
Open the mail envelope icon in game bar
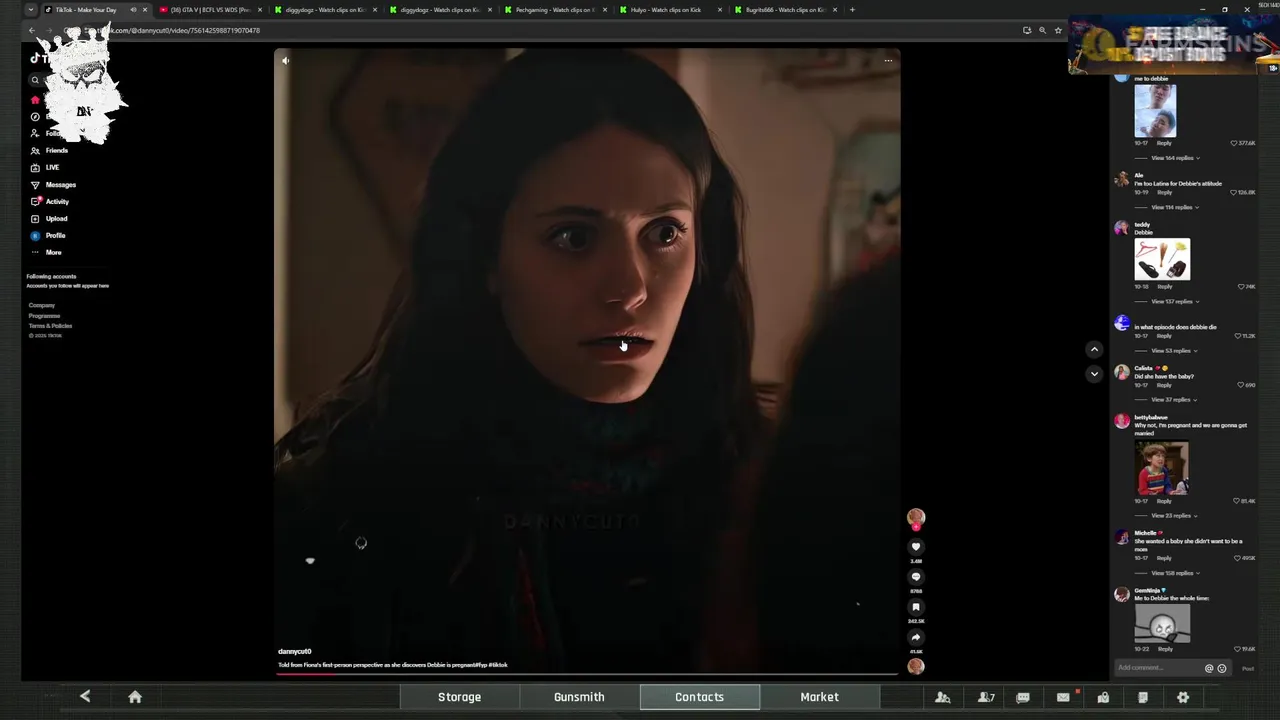coord(1063,697)
